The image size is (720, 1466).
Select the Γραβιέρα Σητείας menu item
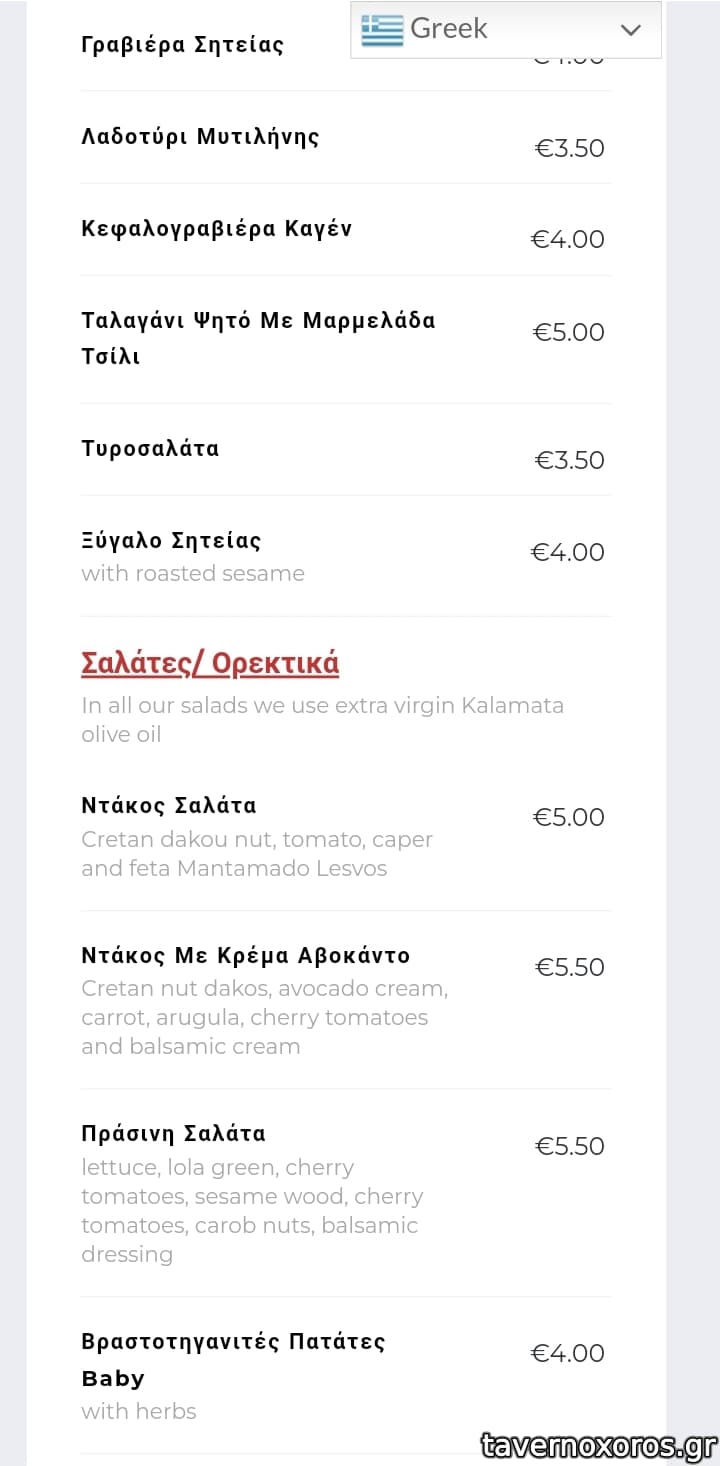click(182, 45)
